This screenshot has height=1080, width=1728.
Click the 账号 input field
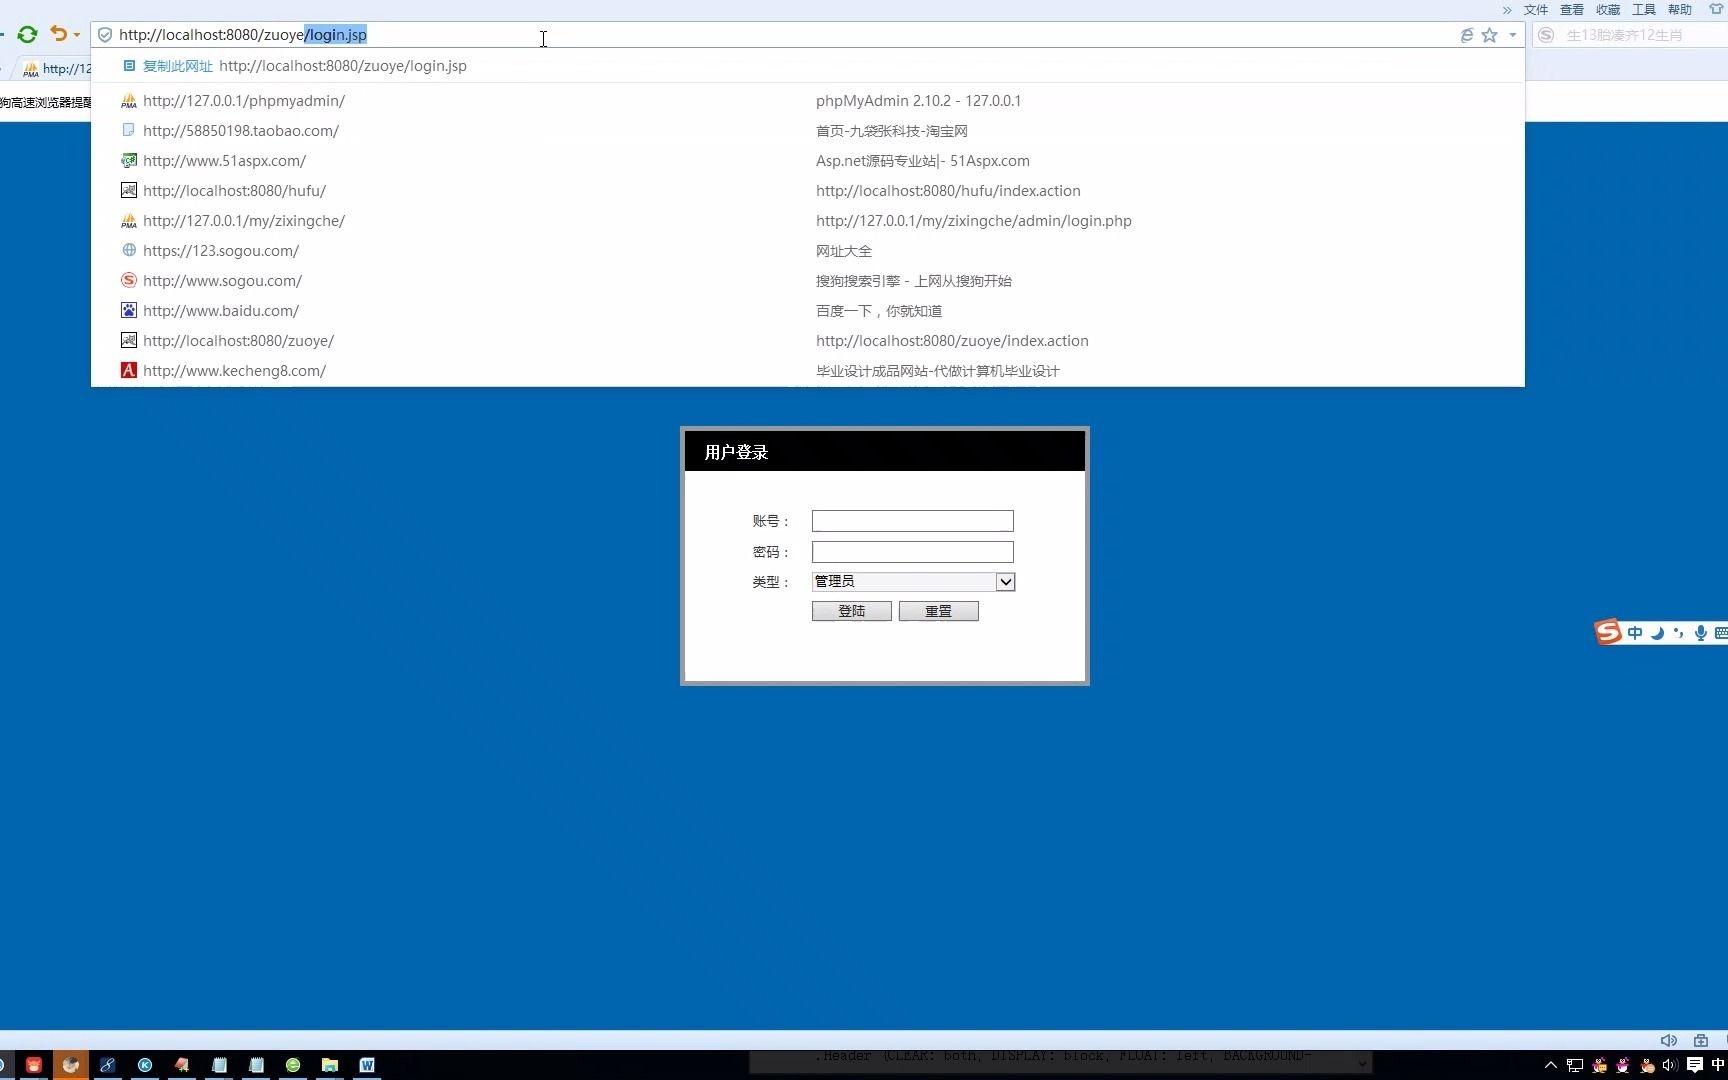pos(913,521)
